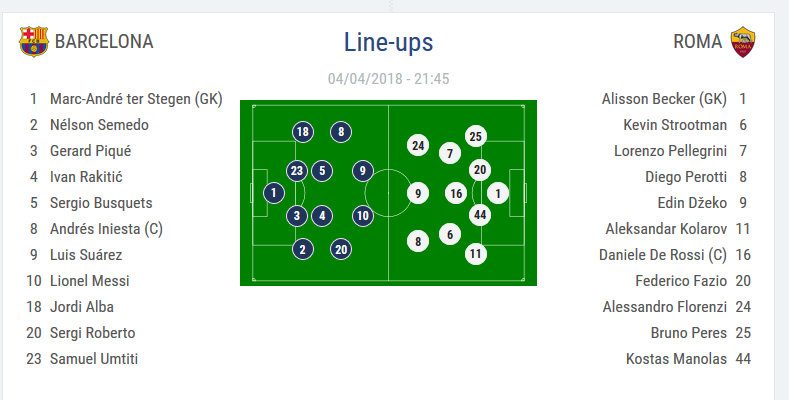Screen dimensions: 789x400
Task: Click the Line-ups title heading
Action: [388, 42]
